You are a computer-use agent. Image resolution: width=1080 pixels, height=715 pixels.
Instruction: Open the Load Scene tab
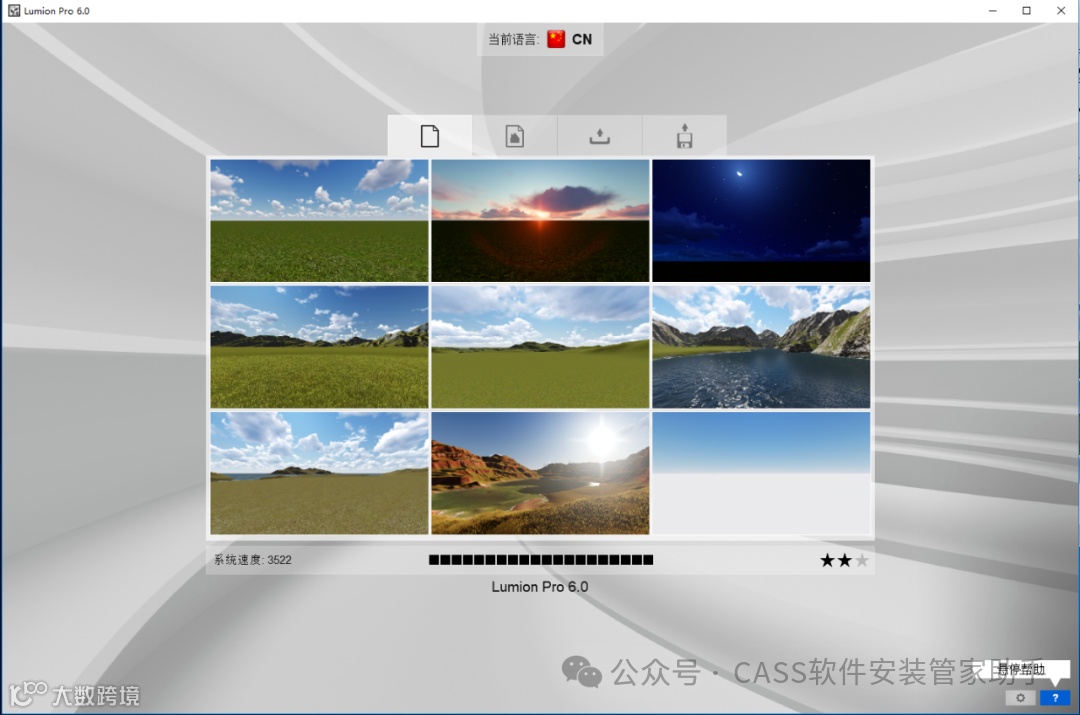pos(599,136)
